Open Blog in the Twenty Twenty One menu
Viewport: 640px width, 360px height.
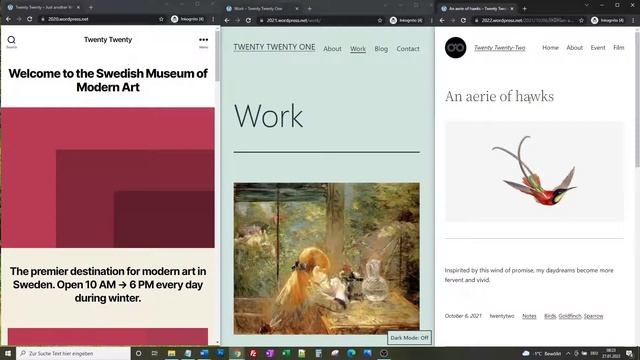point(381,49)
